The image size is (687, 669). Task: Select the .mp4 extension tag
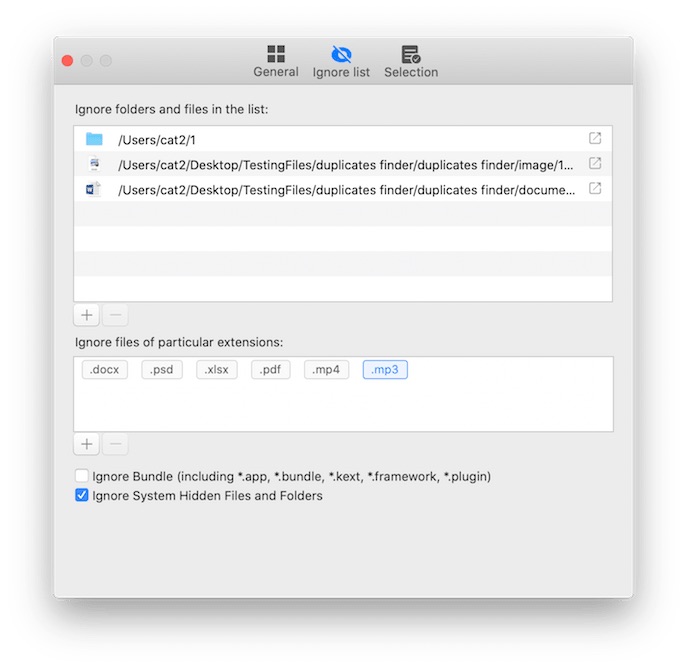click(326, 369)
